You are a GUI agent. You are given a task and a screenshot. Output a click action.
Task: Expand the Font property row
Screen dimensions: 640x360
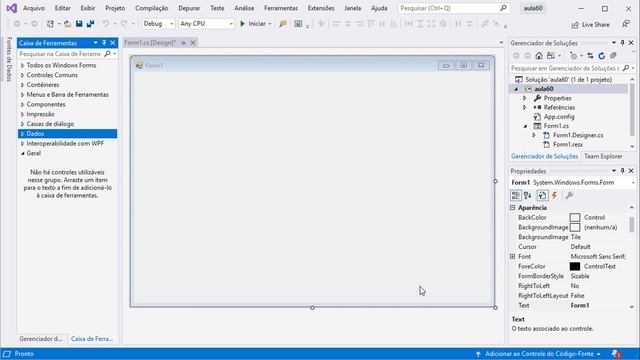[x=513, y=256]
